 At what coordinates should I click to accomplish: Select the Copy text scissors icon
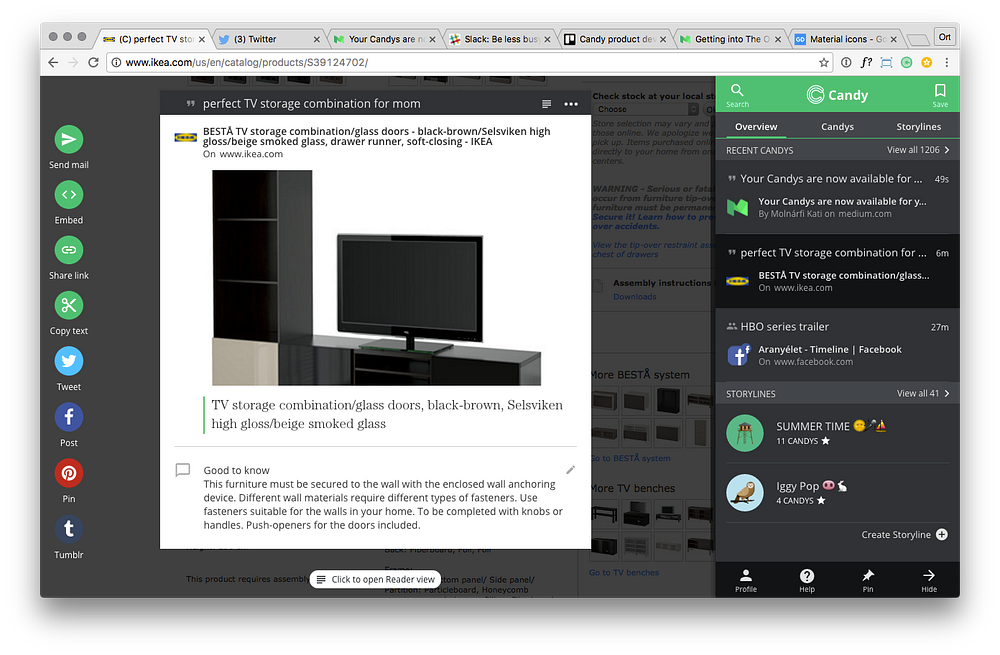[x=69, y=305]
